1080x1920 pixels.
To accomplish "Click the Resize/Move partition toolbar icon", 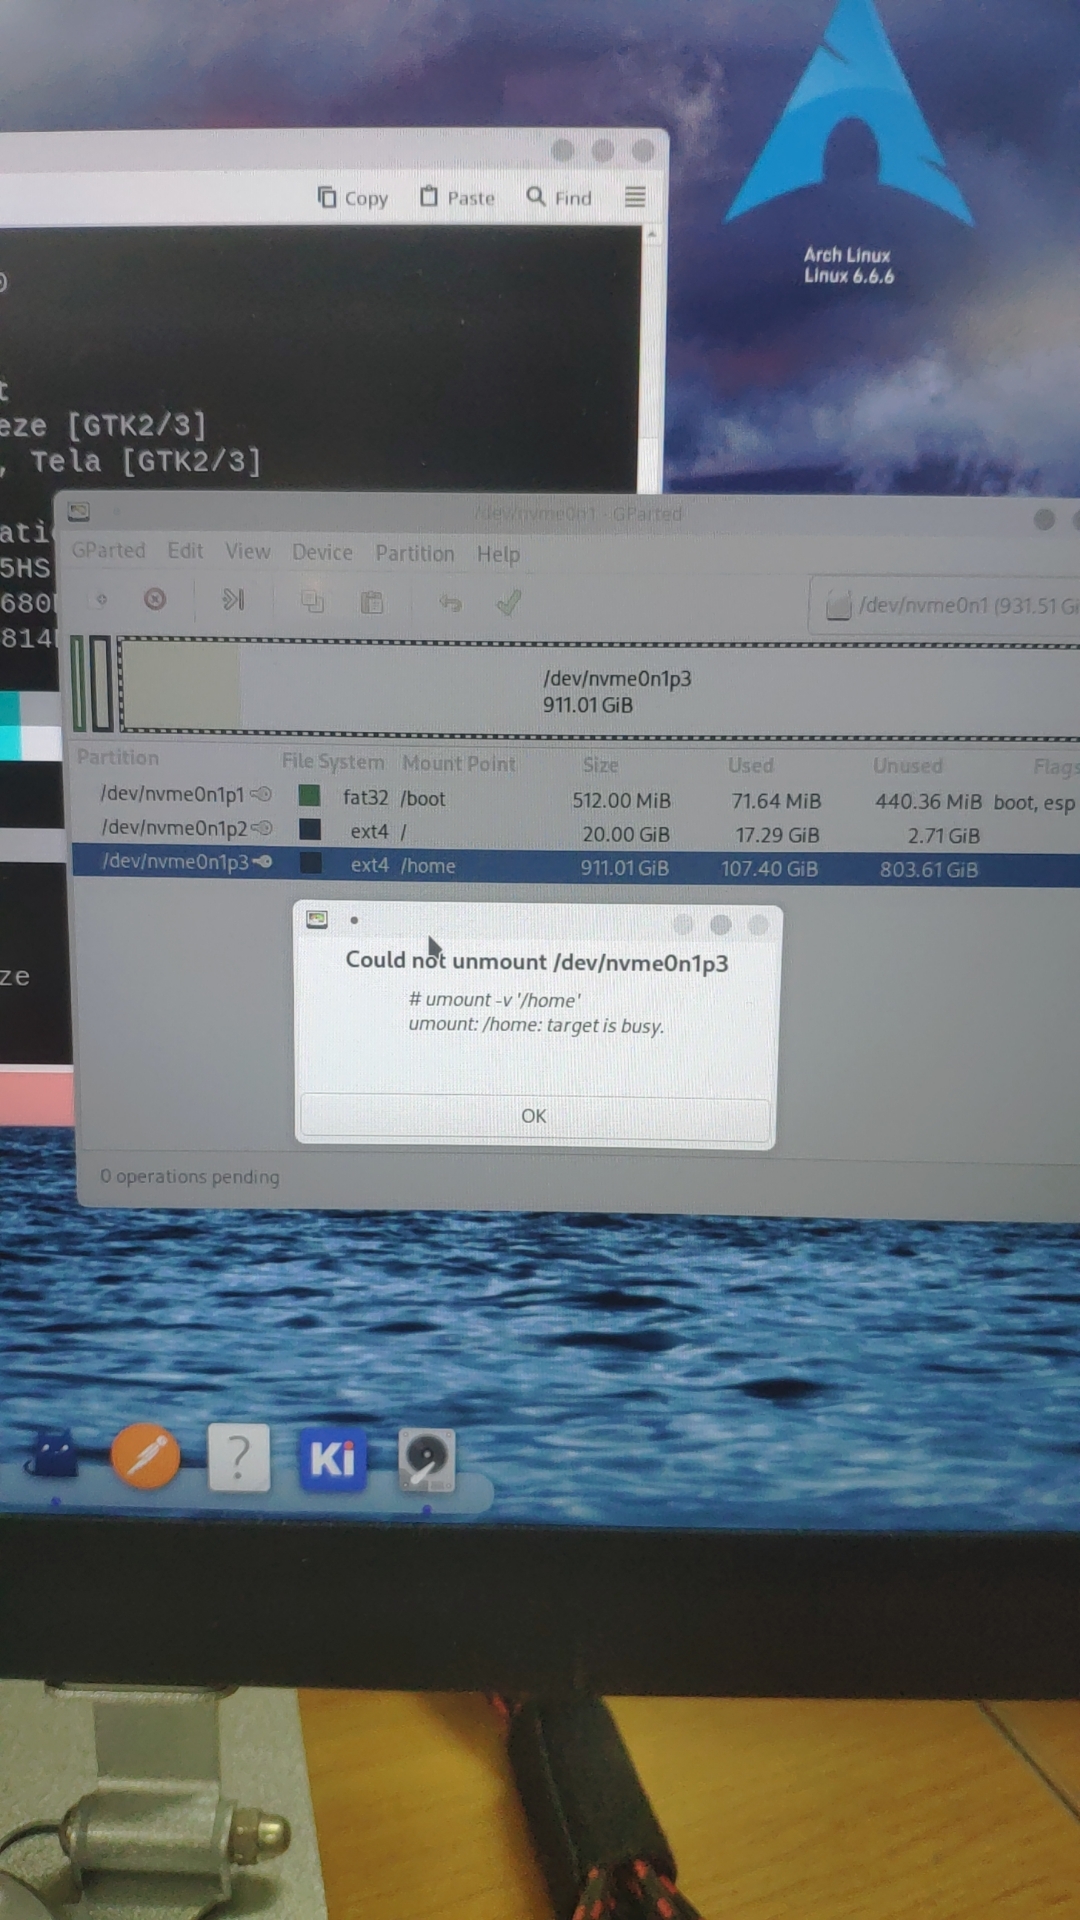I will pos(233,600).
